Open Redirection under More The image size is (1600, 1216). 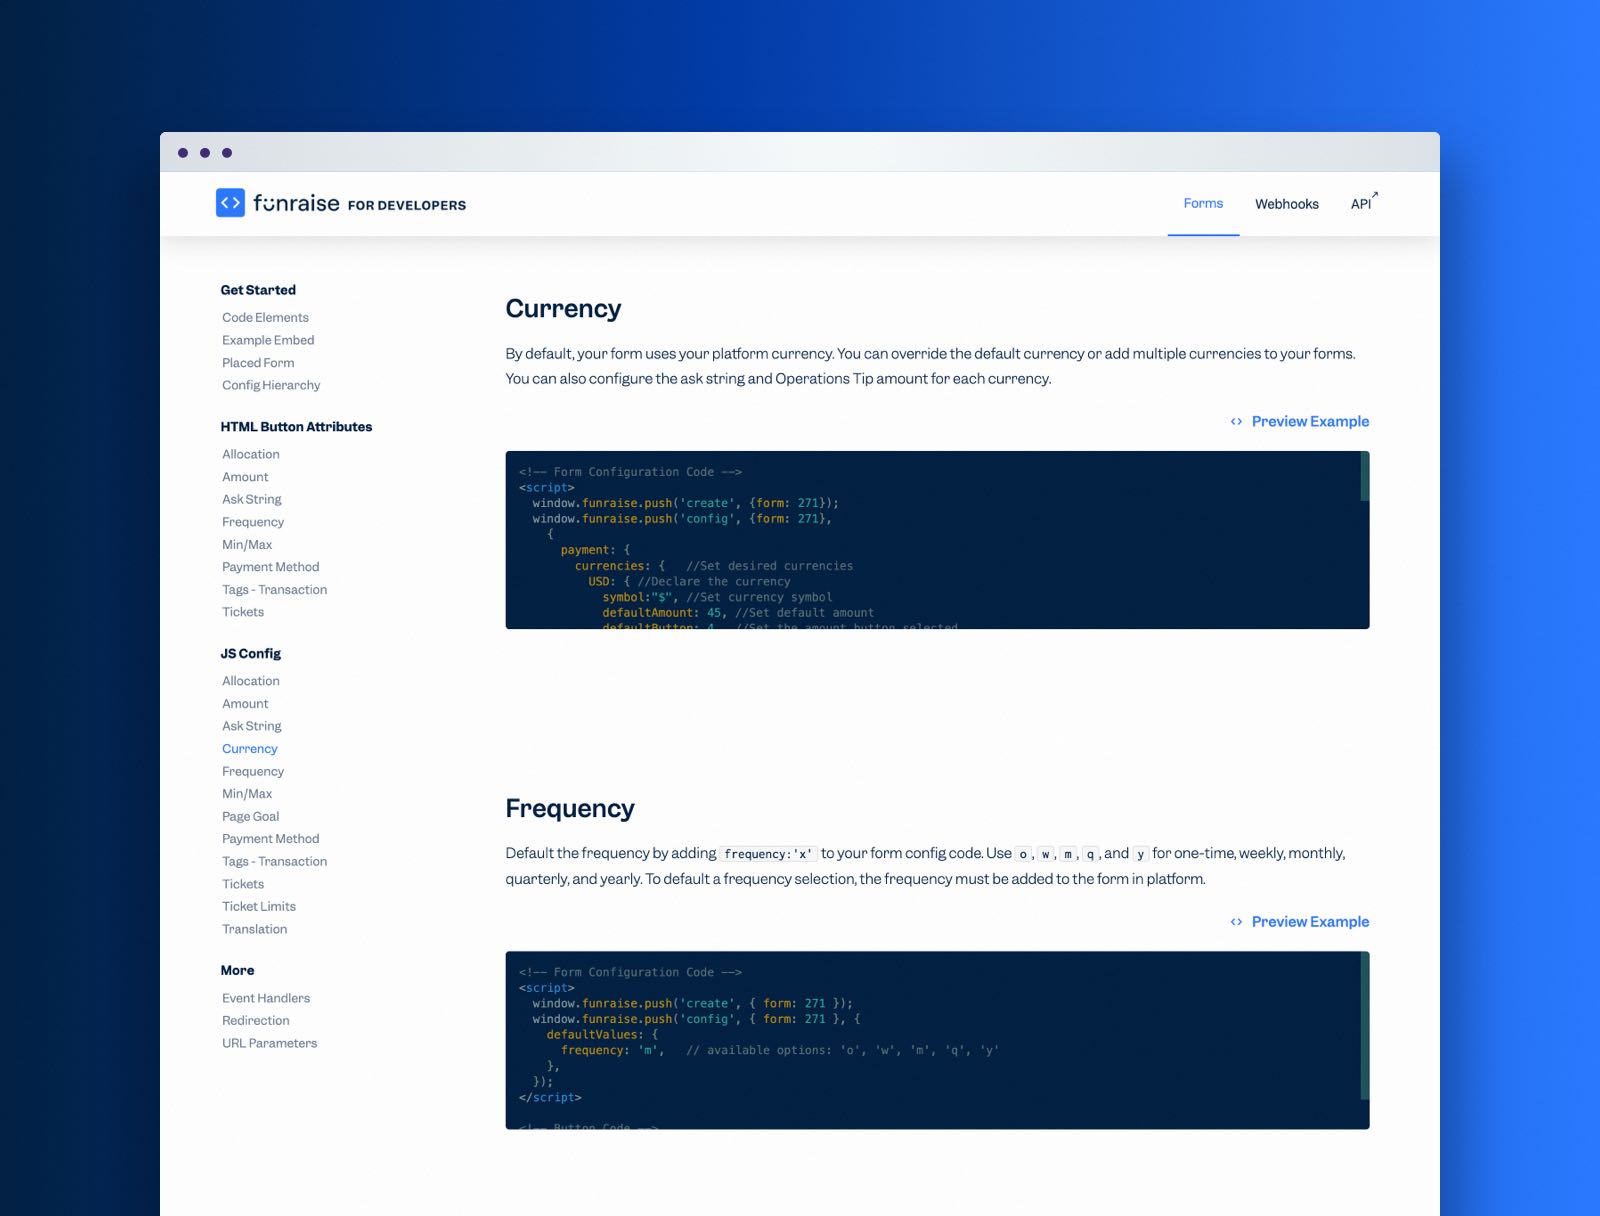point(256,1021)
